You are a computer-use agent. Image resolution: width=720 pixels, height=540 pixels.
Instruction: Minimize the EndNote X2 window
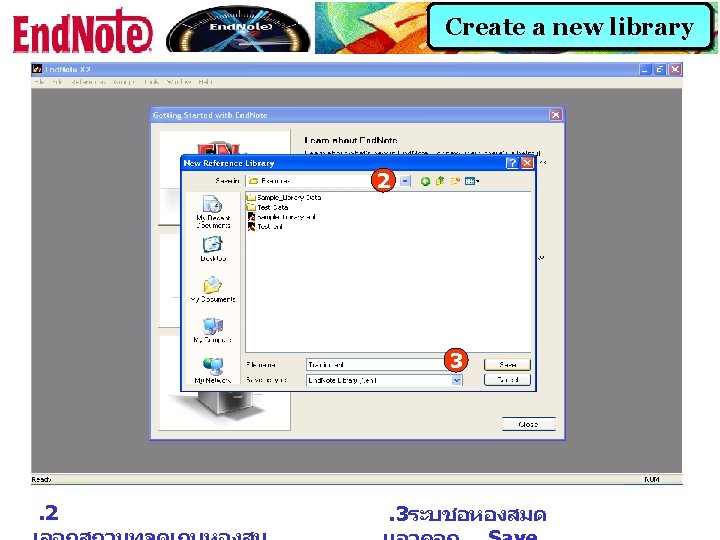tap(645, 69)
